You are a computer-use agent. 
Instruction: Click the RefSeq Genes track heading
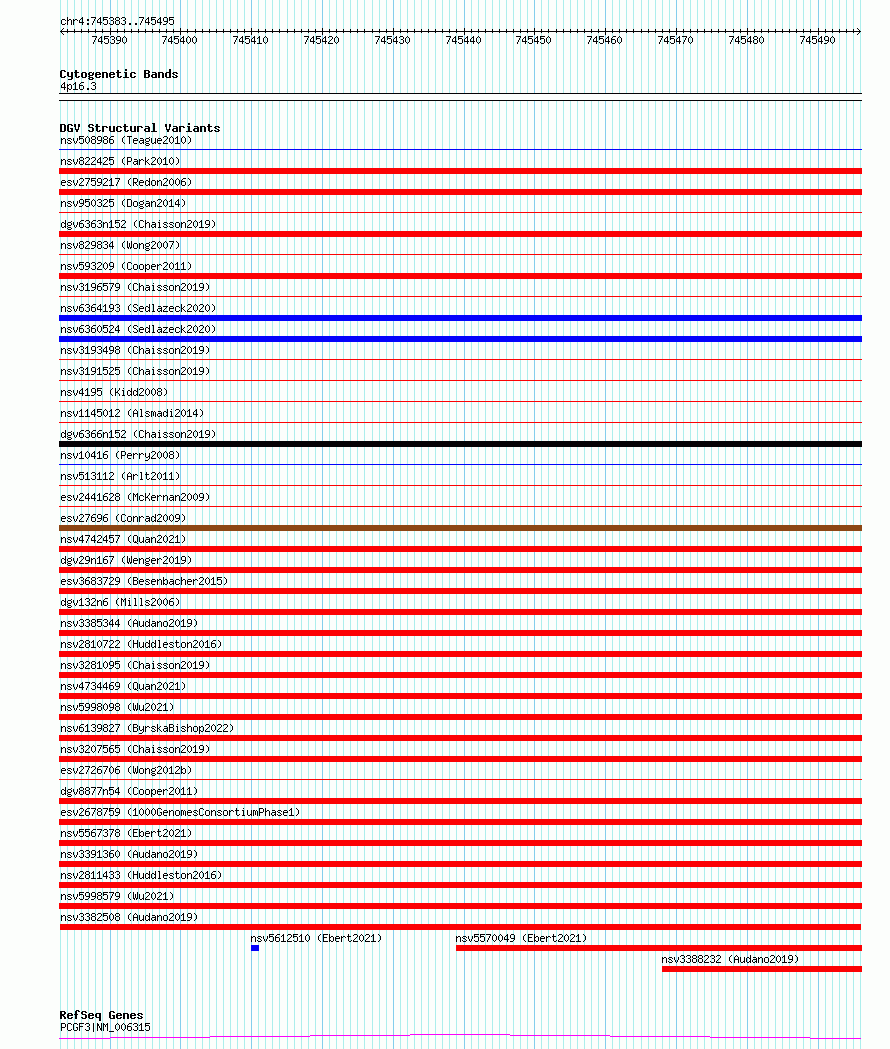(x=101, y=1015)
